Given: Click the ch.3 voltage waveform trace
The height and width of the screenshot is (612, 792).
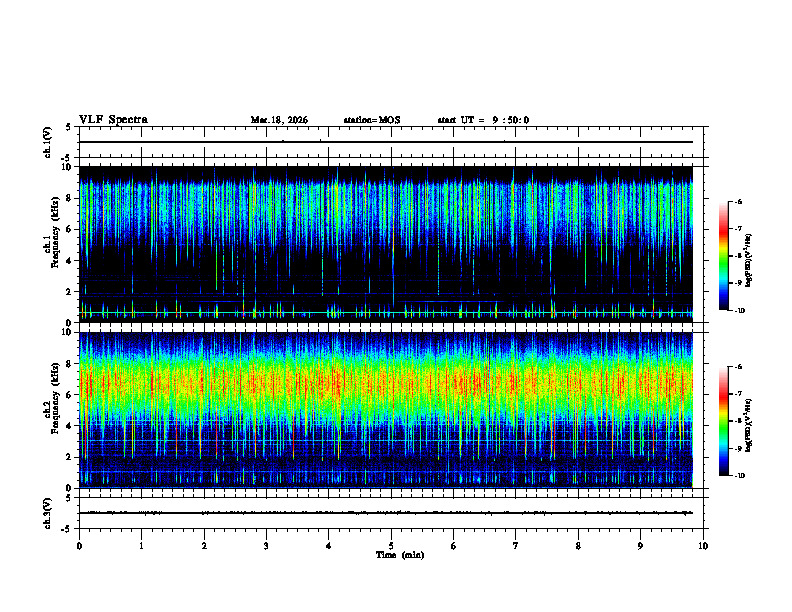Looking at the screenshot, I should pos(386,513).
